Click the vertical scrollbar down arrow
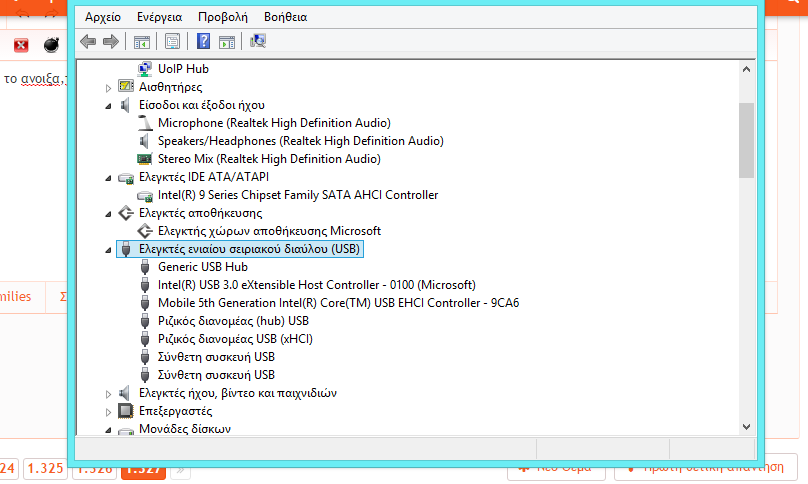Image resolution: width=808 pixels, height=484 pixels. (746, 426)
